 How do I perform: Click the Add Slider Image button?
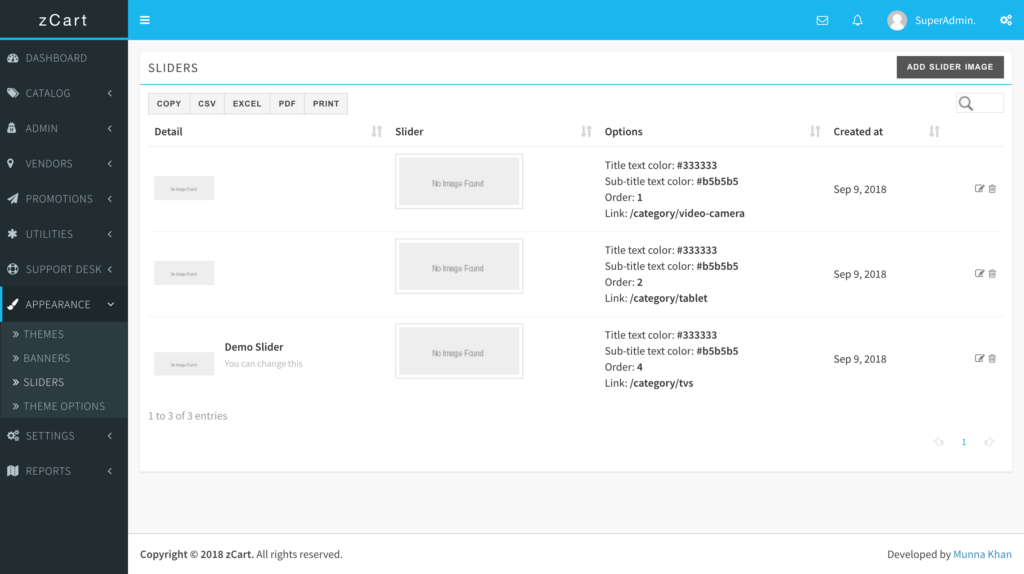click(x=949, y=67)
